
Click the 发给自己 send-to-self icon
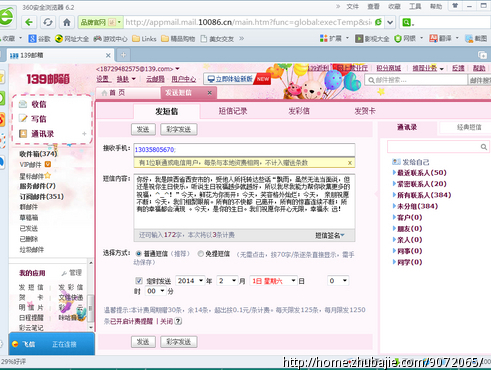(396, 162)
